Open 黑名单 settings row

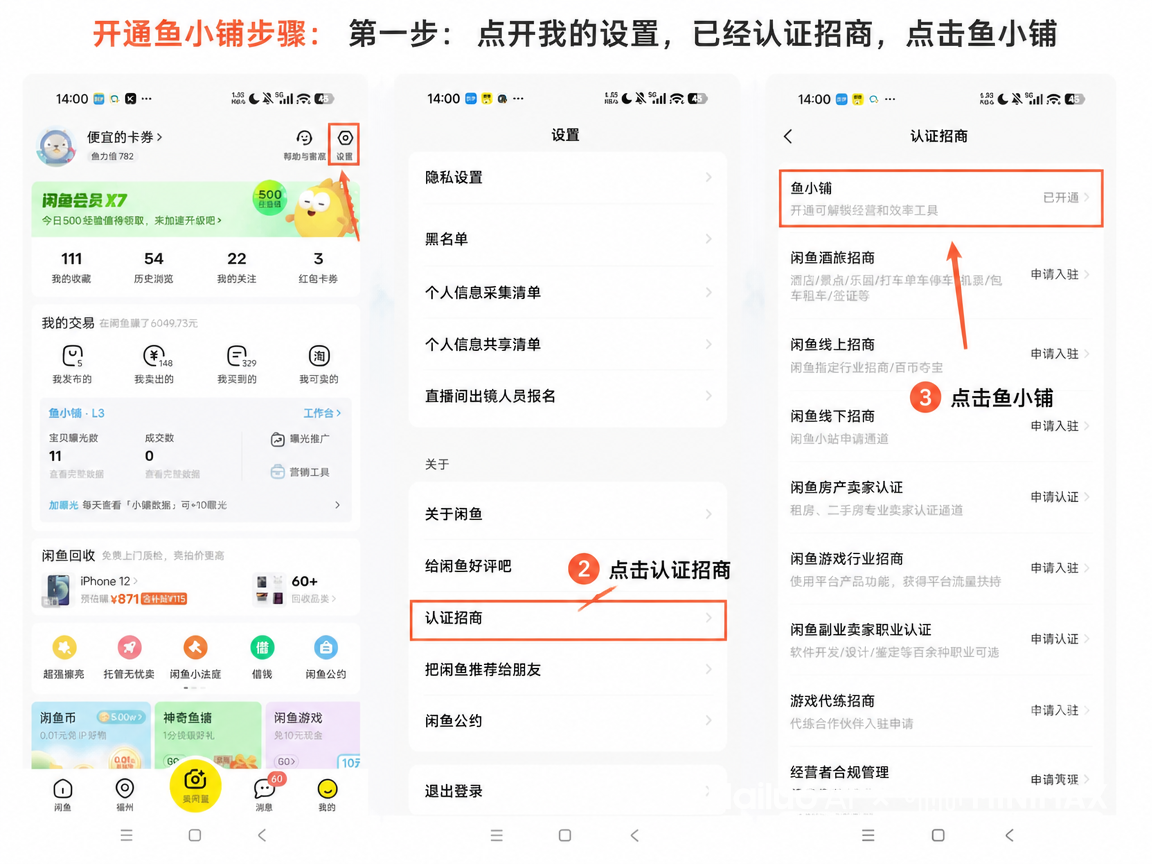pos(568,239)
